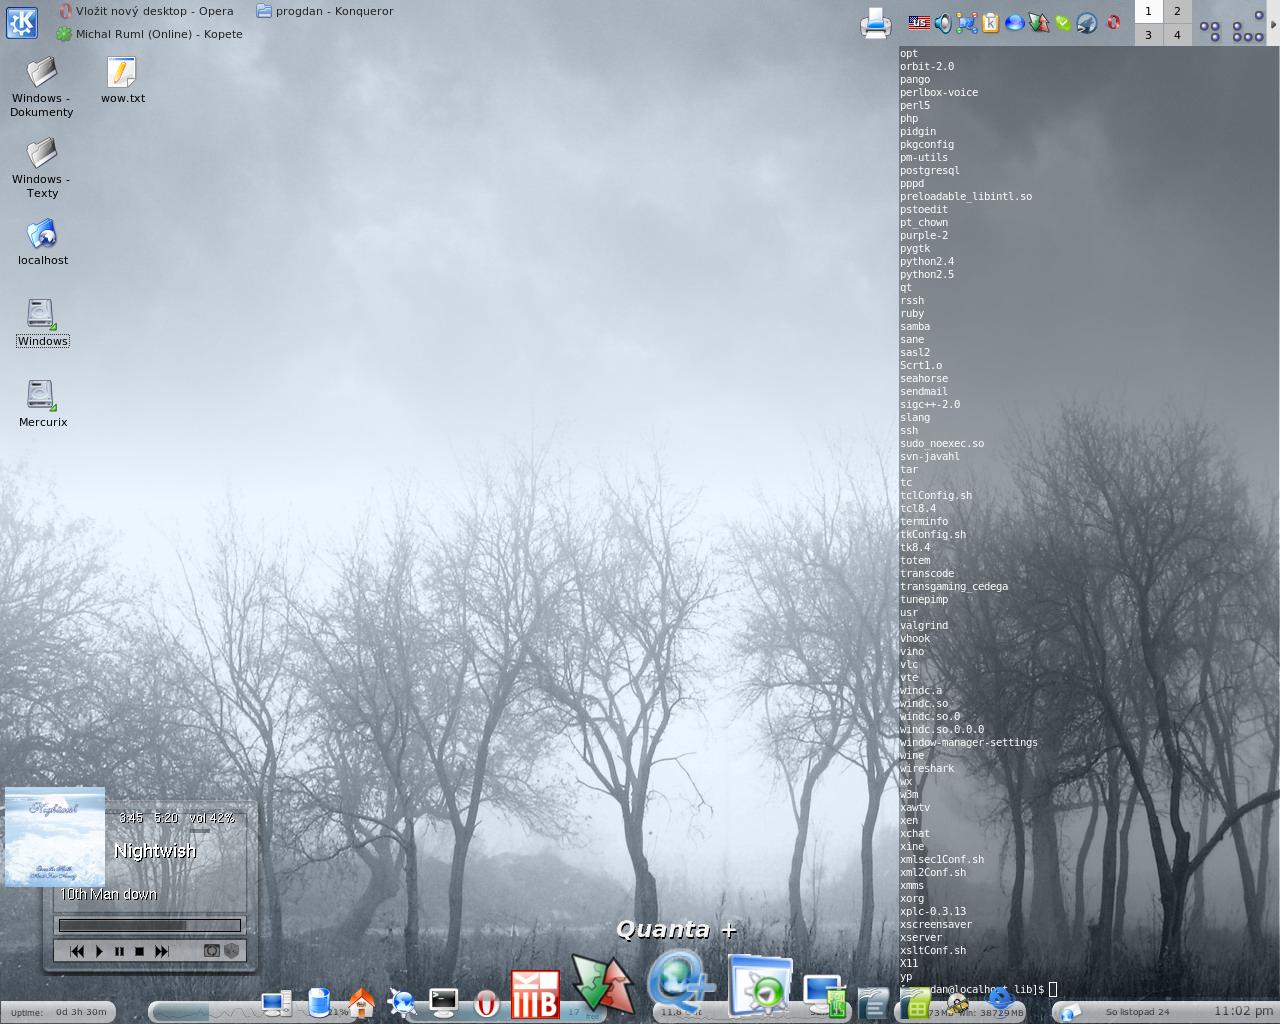Open the localhost desktop icon

[x=42, y=243]
